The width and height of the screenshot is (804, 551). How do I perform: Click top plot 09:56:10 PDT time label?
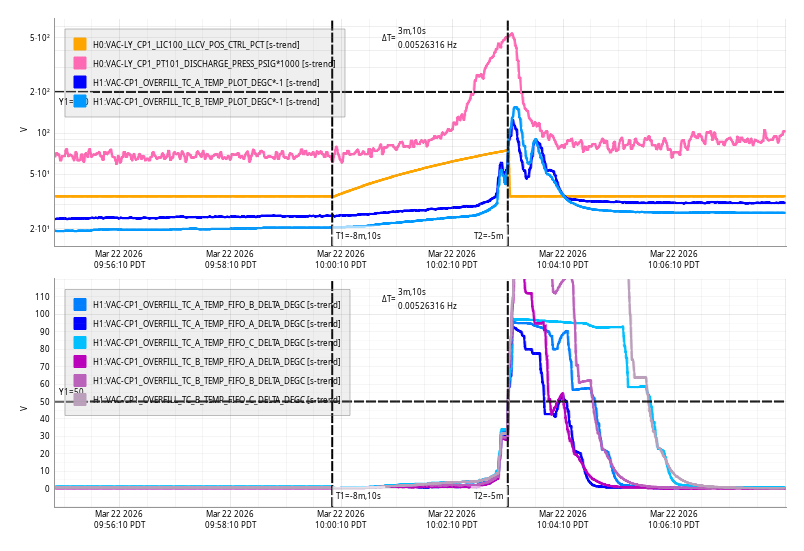click(119, 265)
